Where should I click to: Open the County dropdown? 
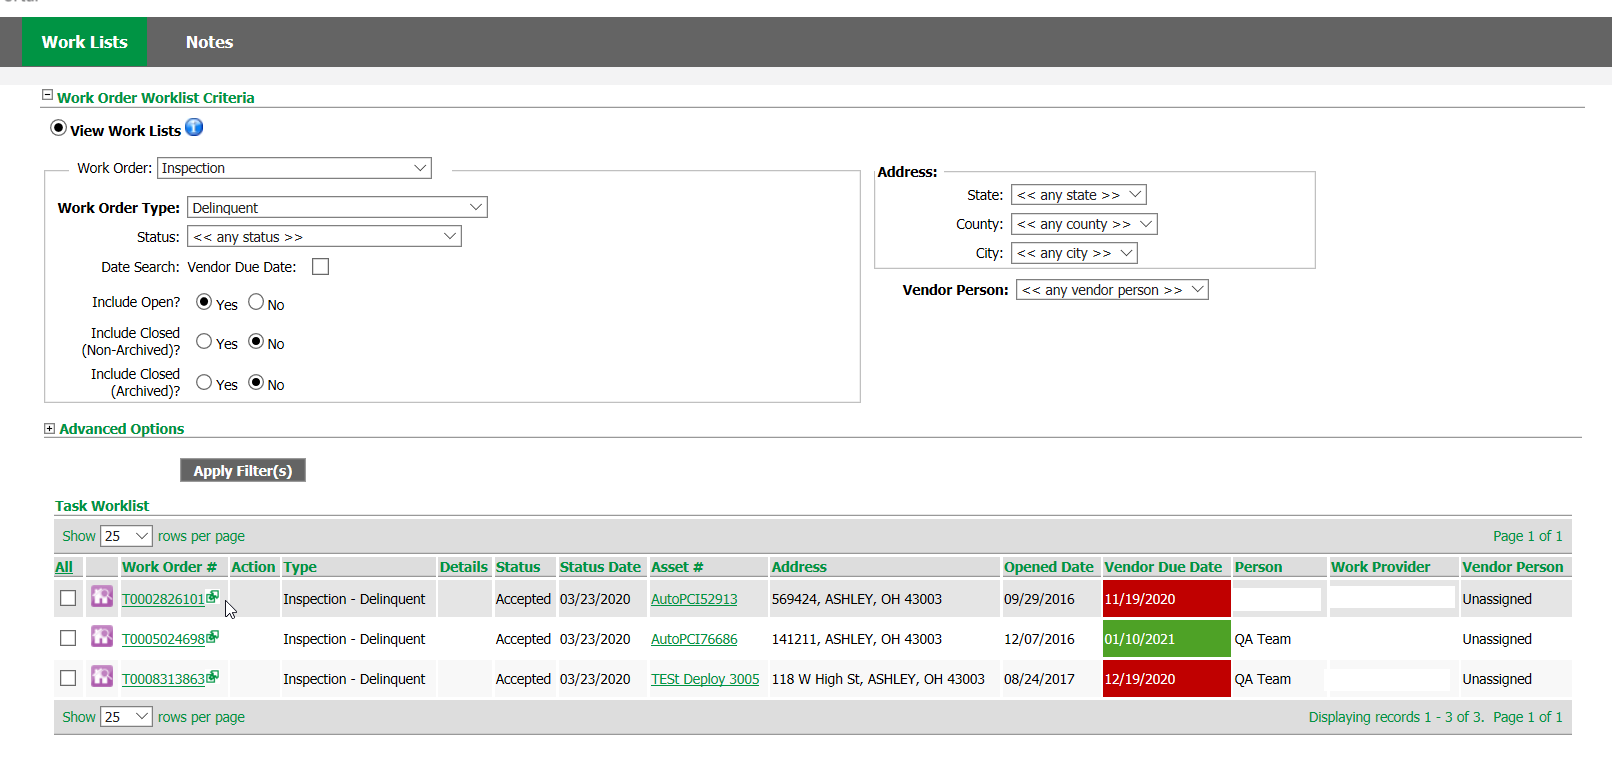tap(1084, 224)
